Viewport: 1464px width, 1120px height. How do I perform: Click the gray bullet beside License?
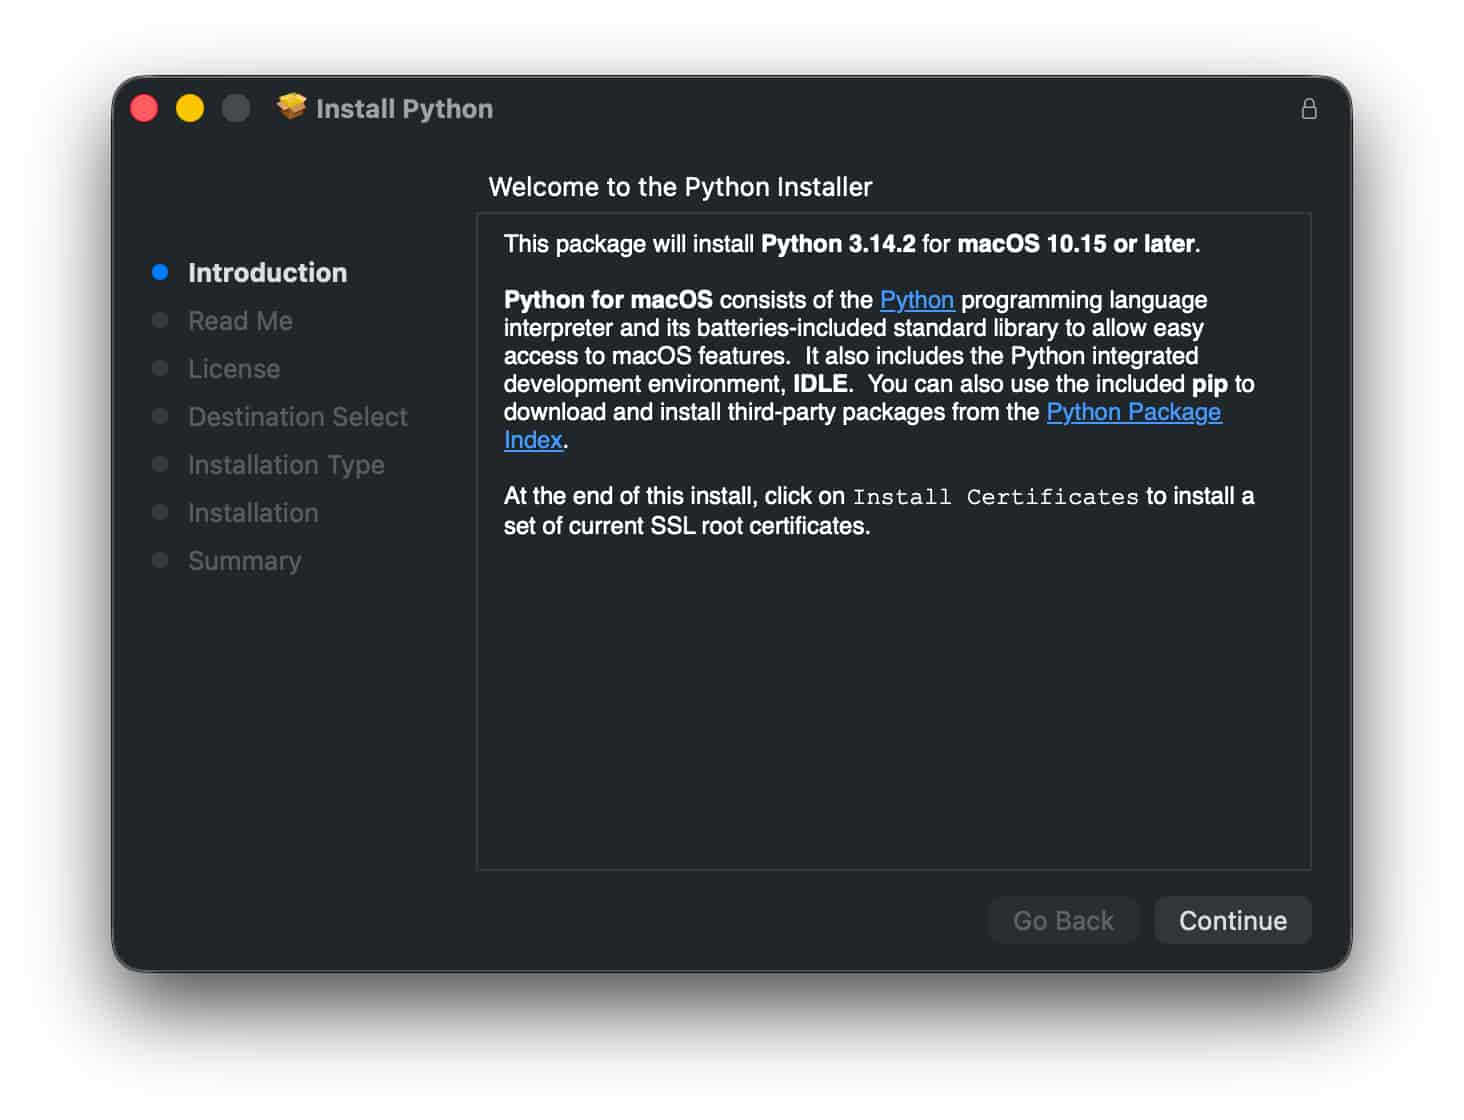(160, 368)
